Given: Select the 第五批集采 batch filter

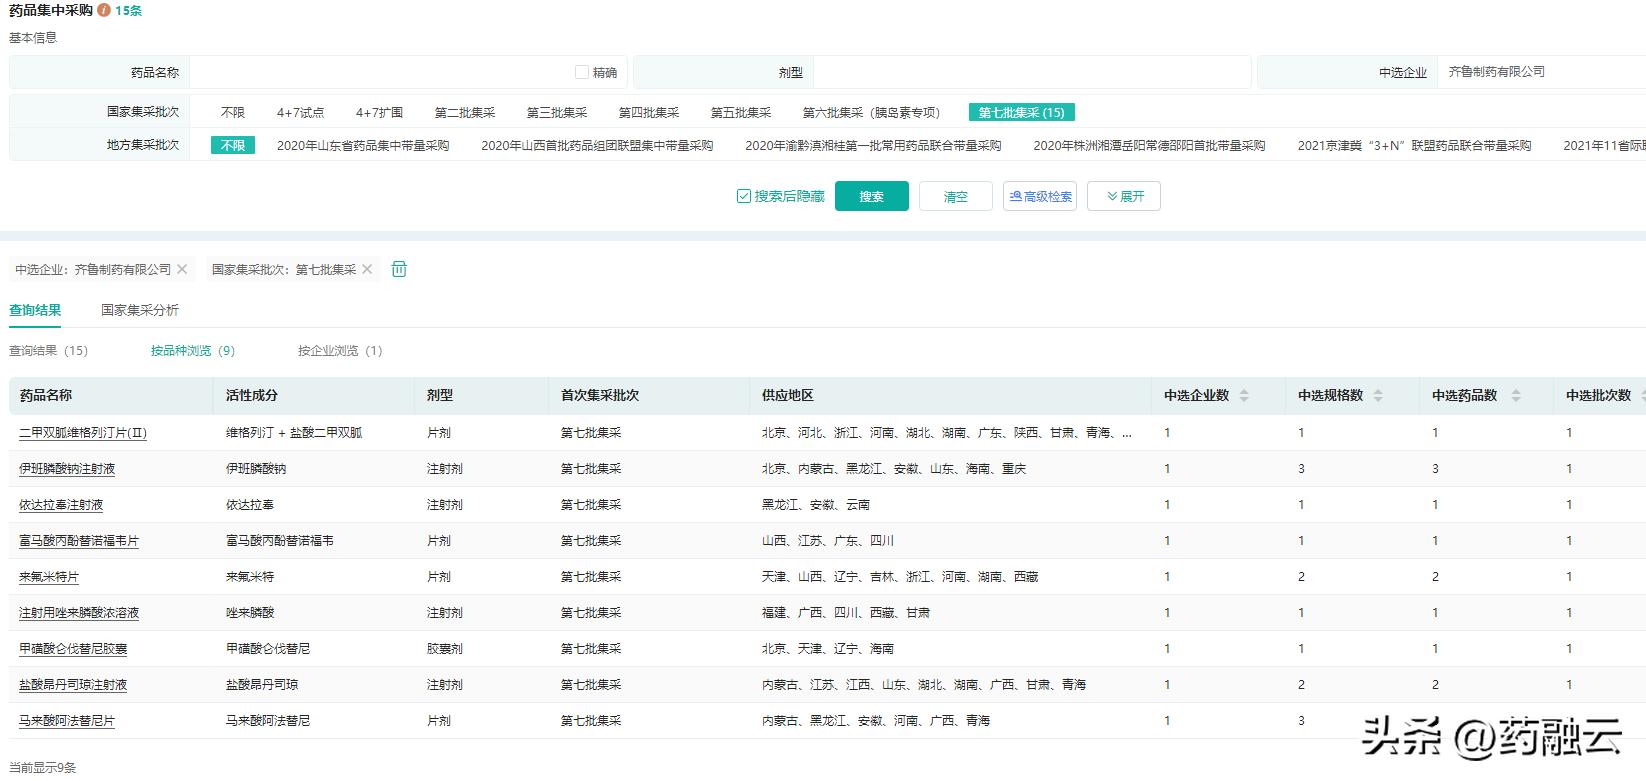Looking at the screenshot, I should [x=740, y=113].
